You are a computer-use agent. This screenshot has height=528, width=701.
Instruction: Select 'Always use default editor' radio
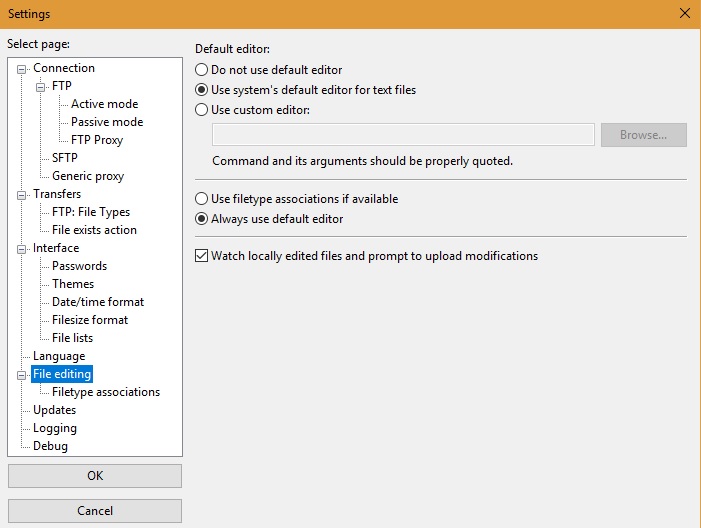point(269,219)
